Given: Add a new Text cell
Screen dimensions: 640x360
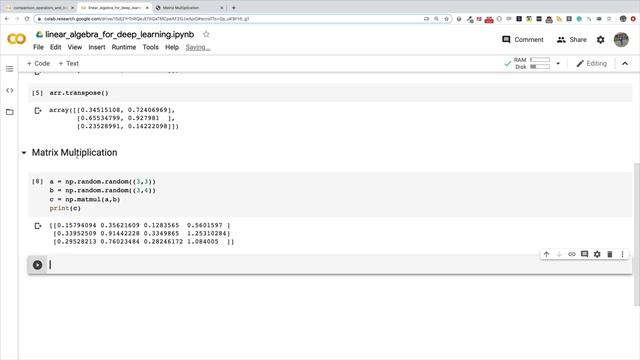Looking at the screenshot, I should [69, 64].
